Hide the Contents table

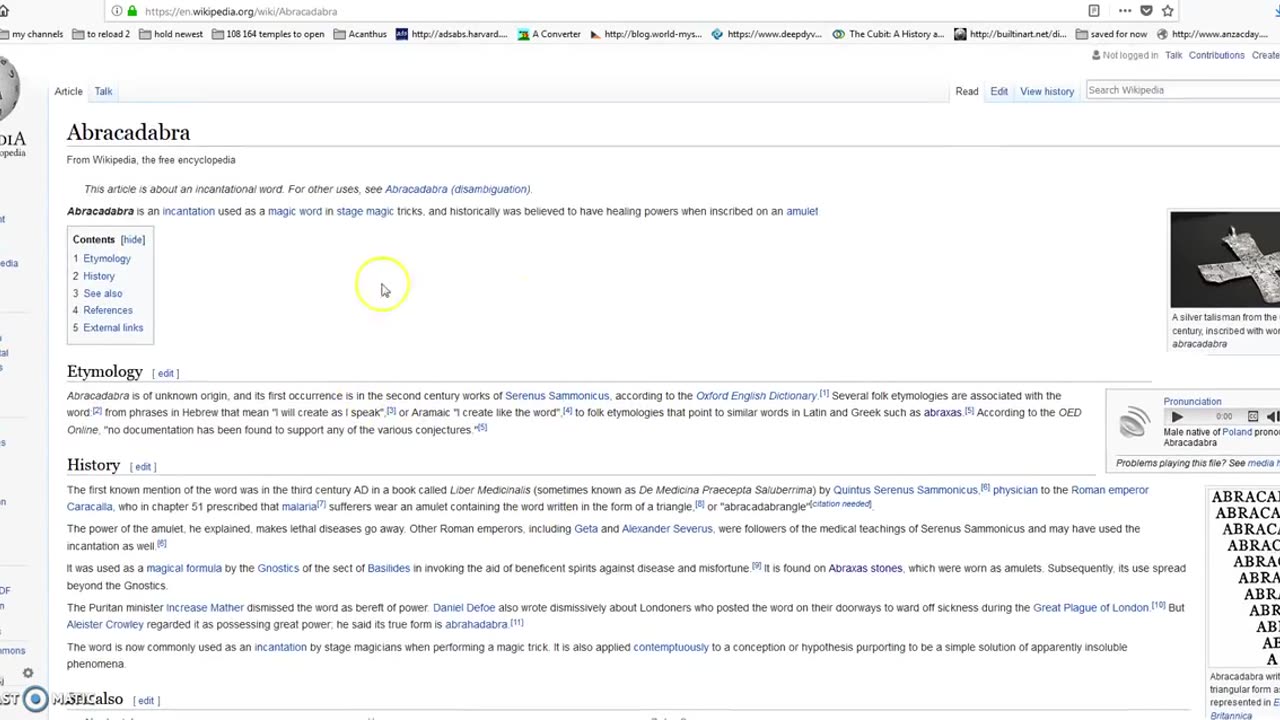point(133,239)
